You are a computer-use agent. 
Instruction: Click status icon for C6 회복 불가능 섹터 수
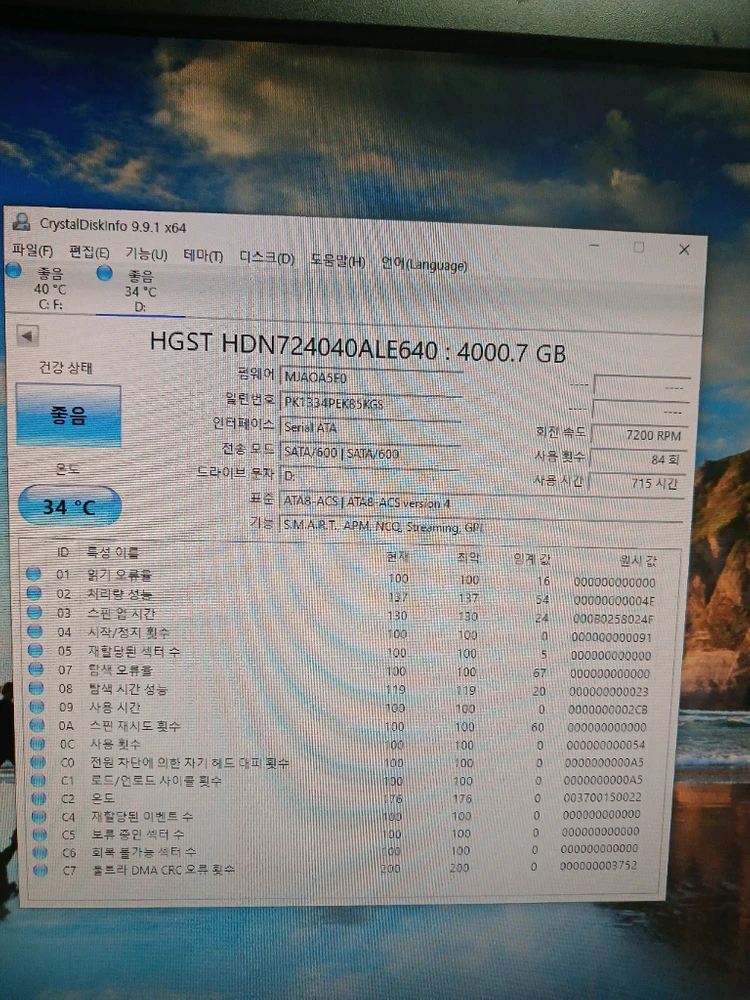(40, 852)
